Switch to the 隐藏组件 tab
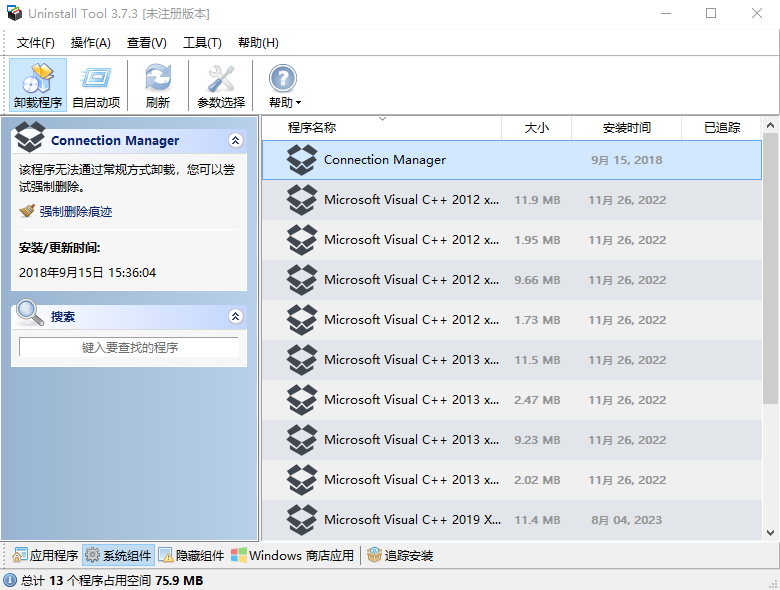Screen dimensions: 780x590 click(x=192, y=555)
